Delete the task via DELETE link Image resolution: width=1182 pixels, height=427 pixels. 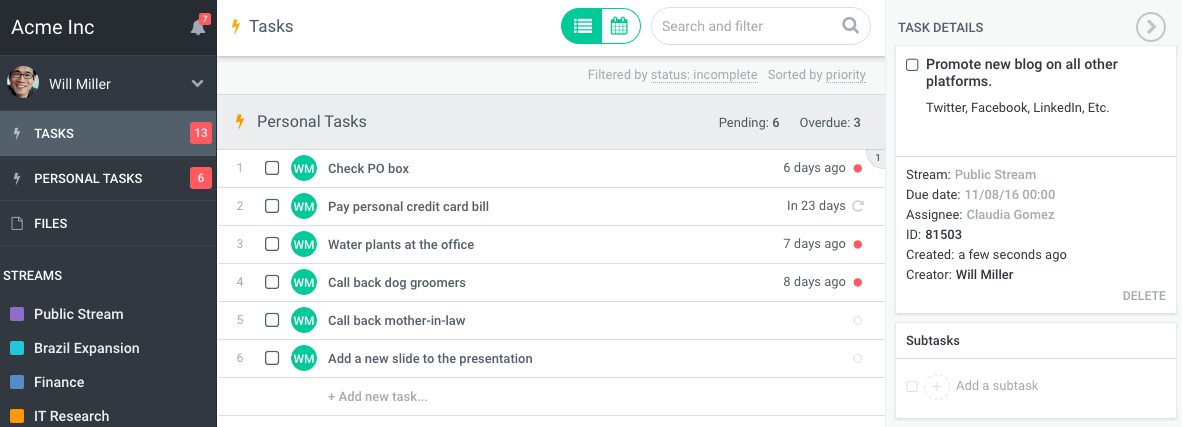click(1143, 296)
